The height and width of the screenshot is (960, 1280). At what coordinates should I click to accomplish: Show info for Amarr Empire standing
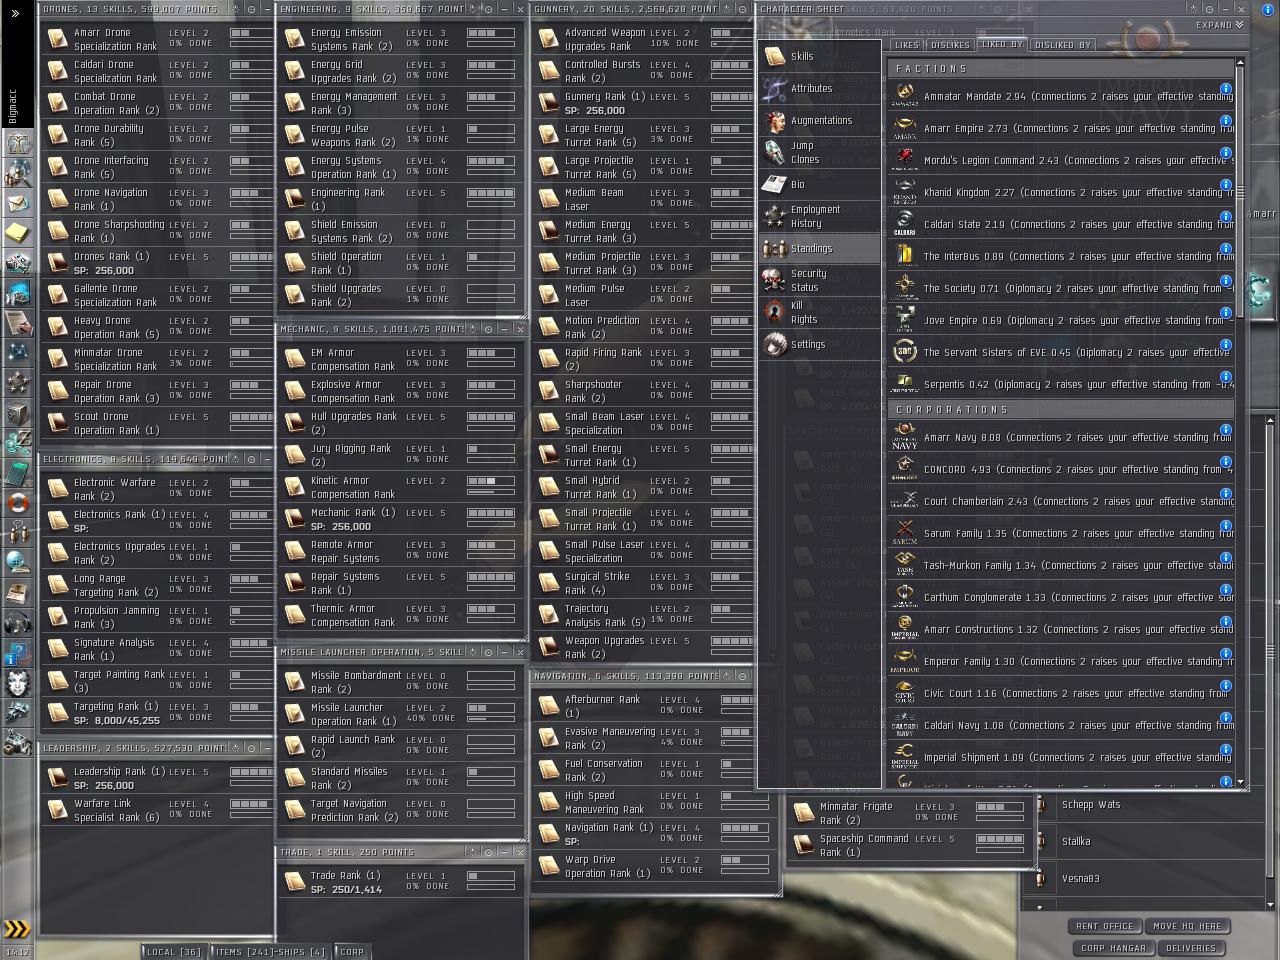[x=1226, y=120]
